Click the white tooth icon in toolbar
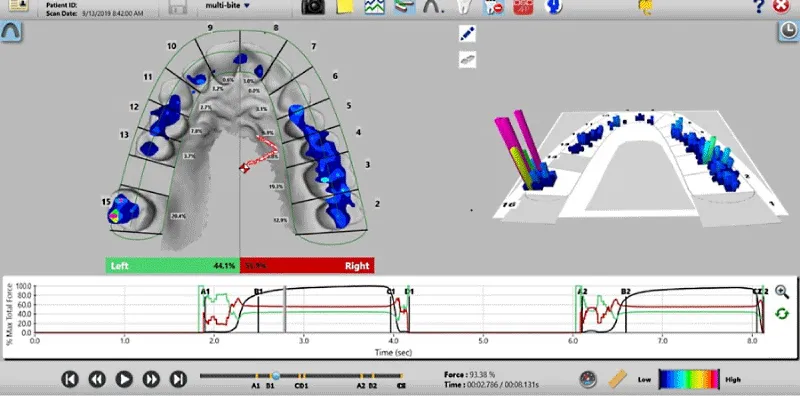Image resolution: width=800 pixels, height=396 pixels. (463, 6)
